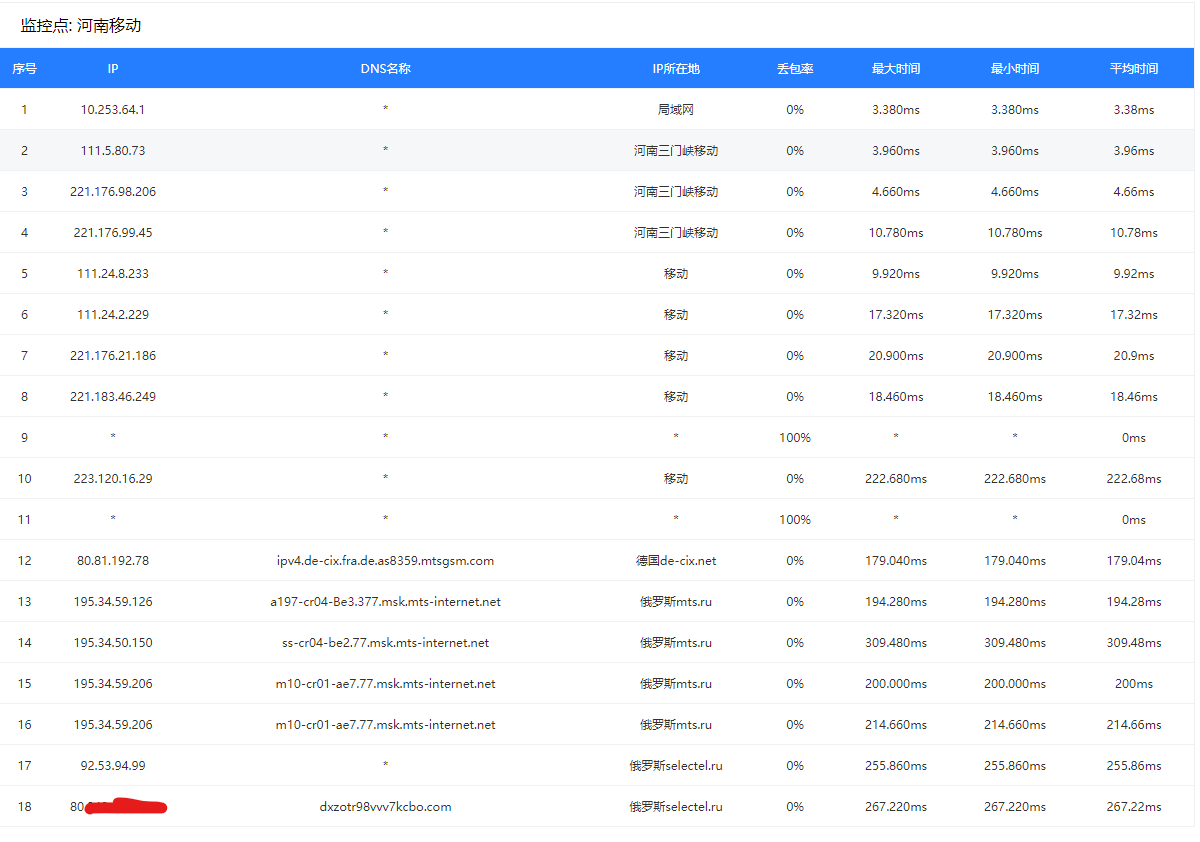Click the 最大时间 column header

tap(896, 69)
